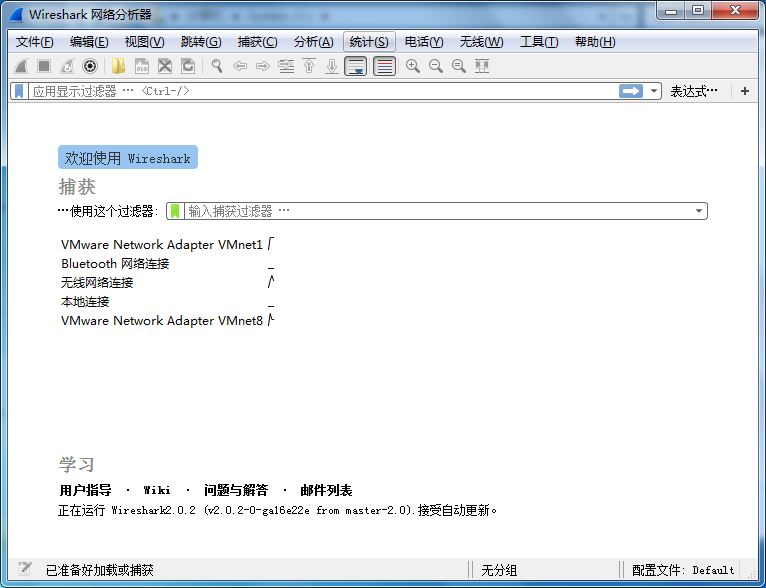
Task: Open the 表达式 expression builder
Action: (694, 91)
